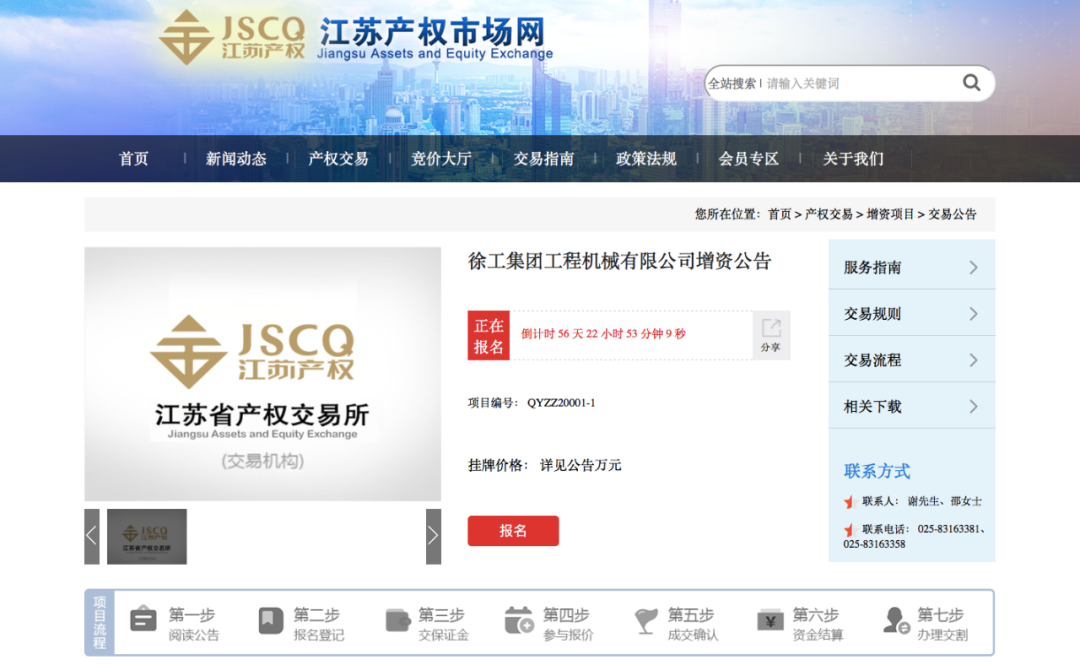Open the 产权交易 navigation menu
The width and height of the screenshot is (1080, 665).
338,158
